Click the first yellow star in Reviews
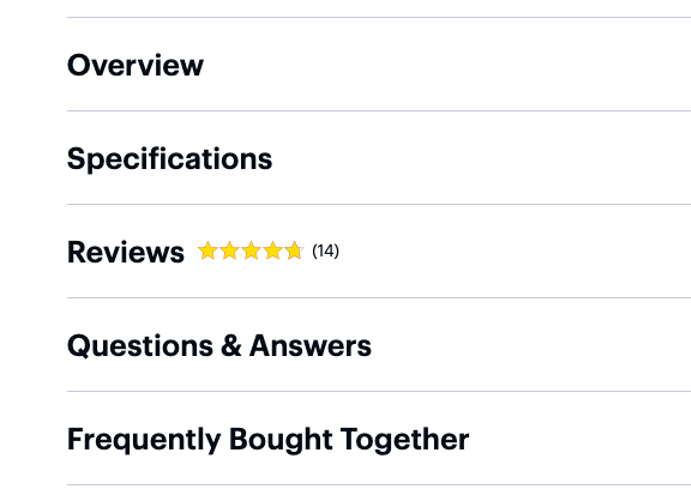Viewport: 691px width, 499px height. tap(208, 251)
